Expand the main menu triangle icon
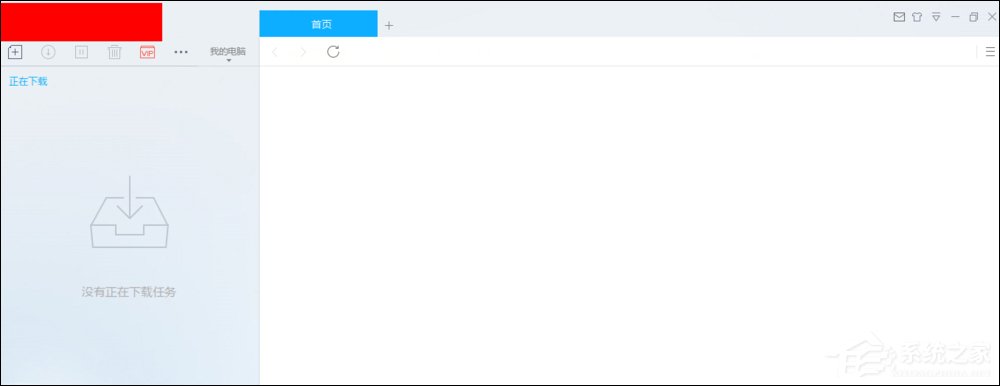Image resolution: width=1000 pixels, height=386 pixels. click(x=936, y=17)
